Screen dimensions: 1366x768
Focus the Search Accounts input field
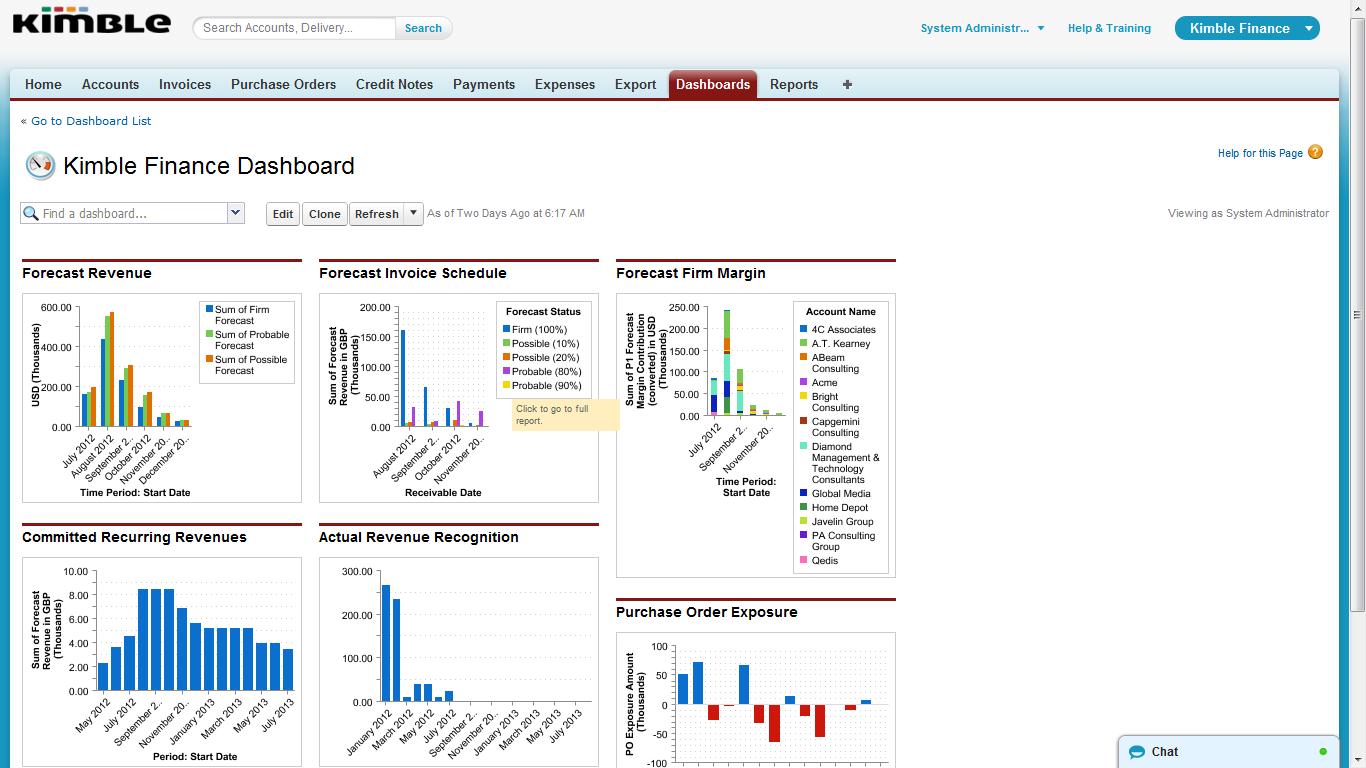point(297,28)
